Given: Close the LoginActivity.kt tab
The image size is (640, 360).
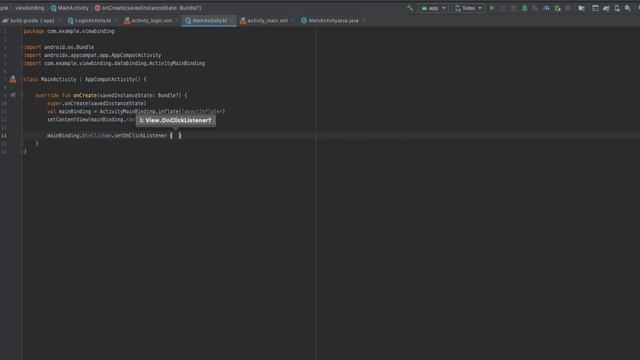Looking at the screenshot, I should pyautogui.click(x=116, y=20).
